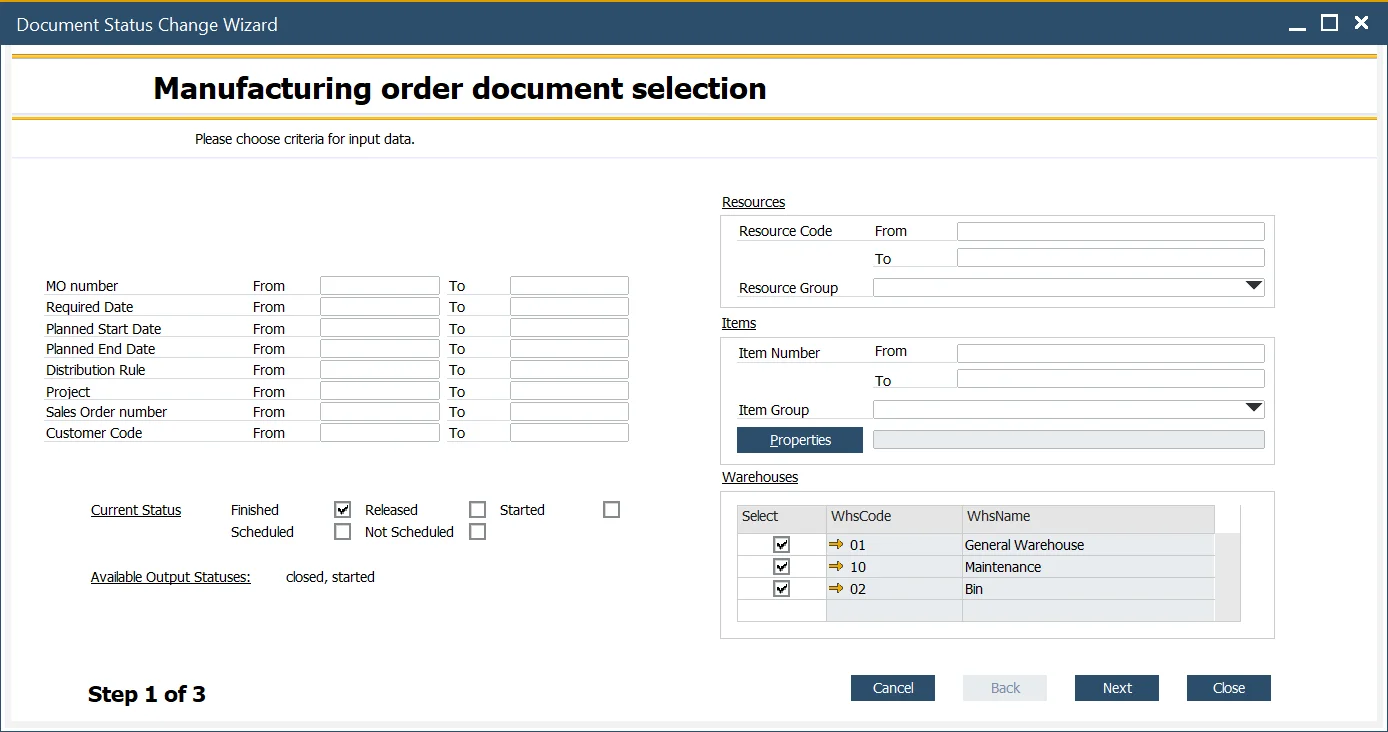This screenshot has width=1388, height=732.
Task: Sort by the WhsName column header
Action: pyautogui.click(x=1087, y=517)
